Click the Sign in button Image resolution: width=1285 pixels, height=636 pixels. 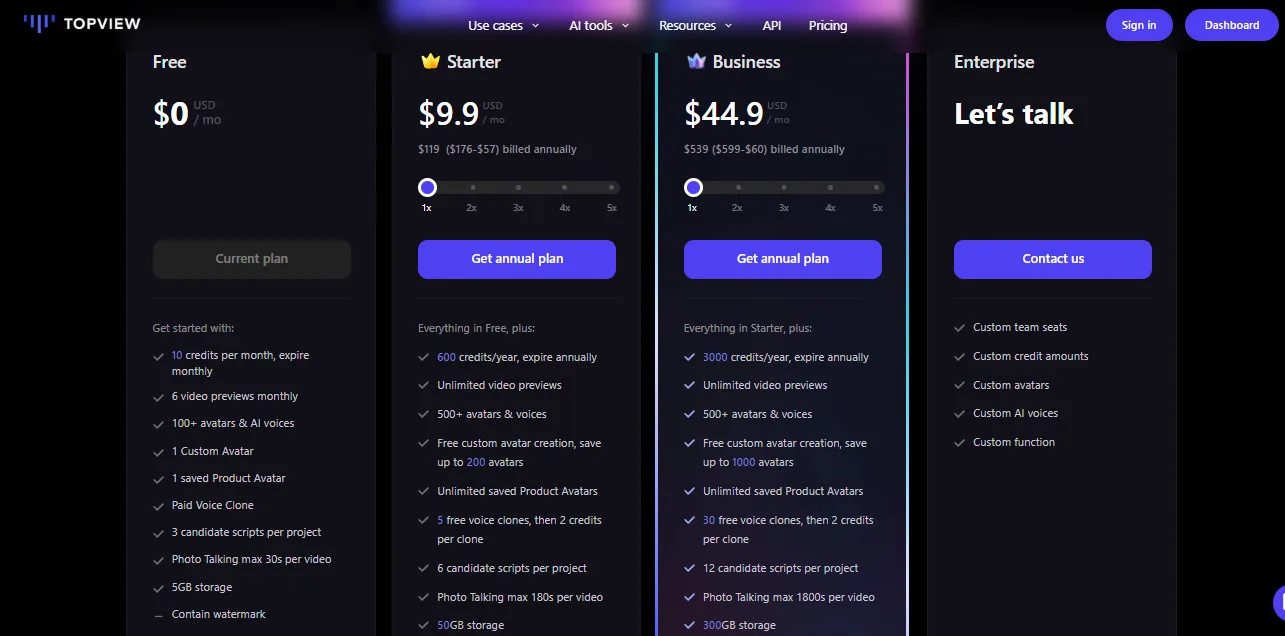(1139, 24)
